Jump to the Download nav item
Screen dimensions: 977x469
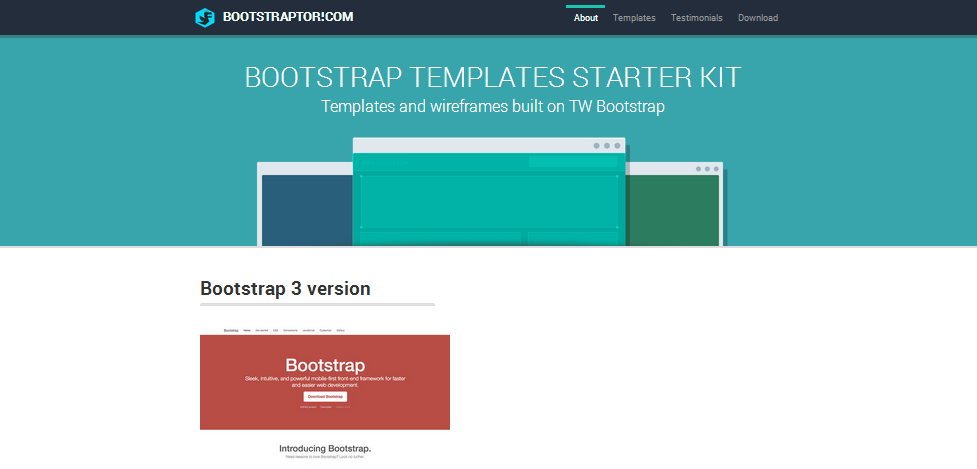(758, 18)
